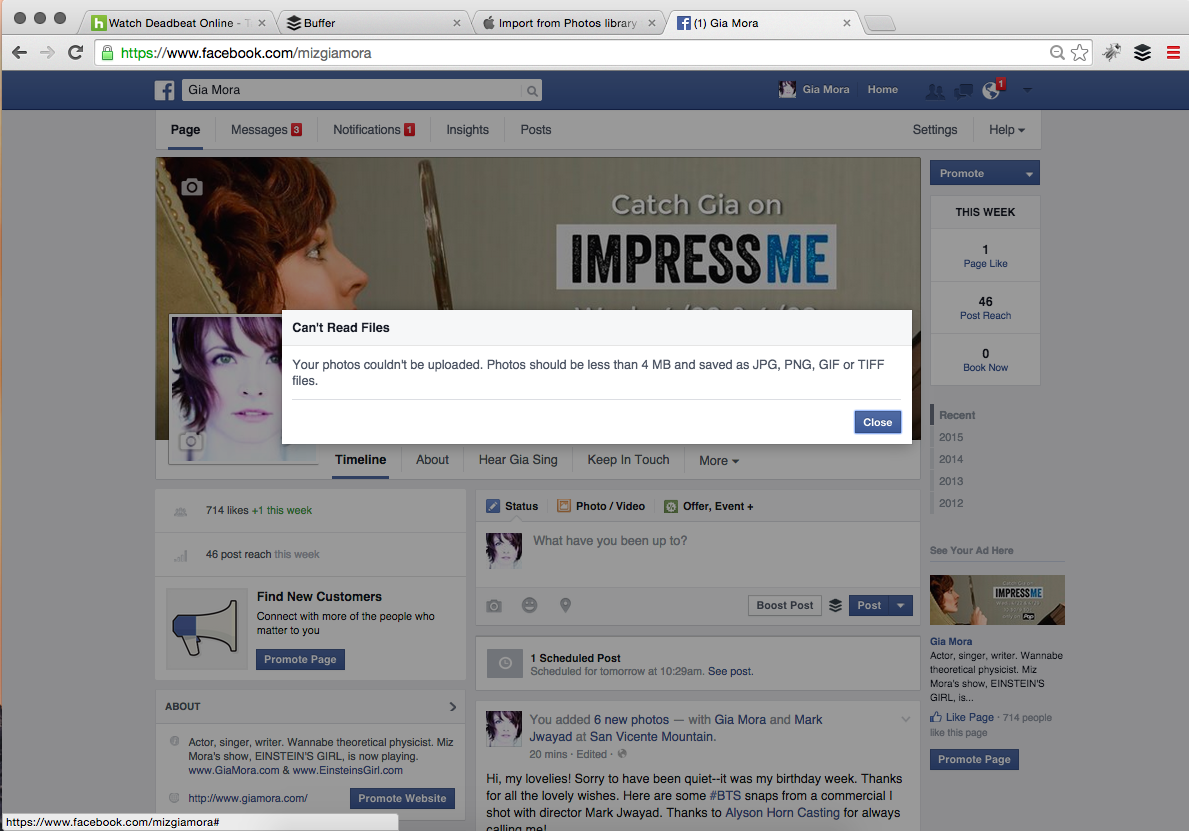Close the Can't Read Files dialog
1189x831 pixels.
tap(877, 422)
